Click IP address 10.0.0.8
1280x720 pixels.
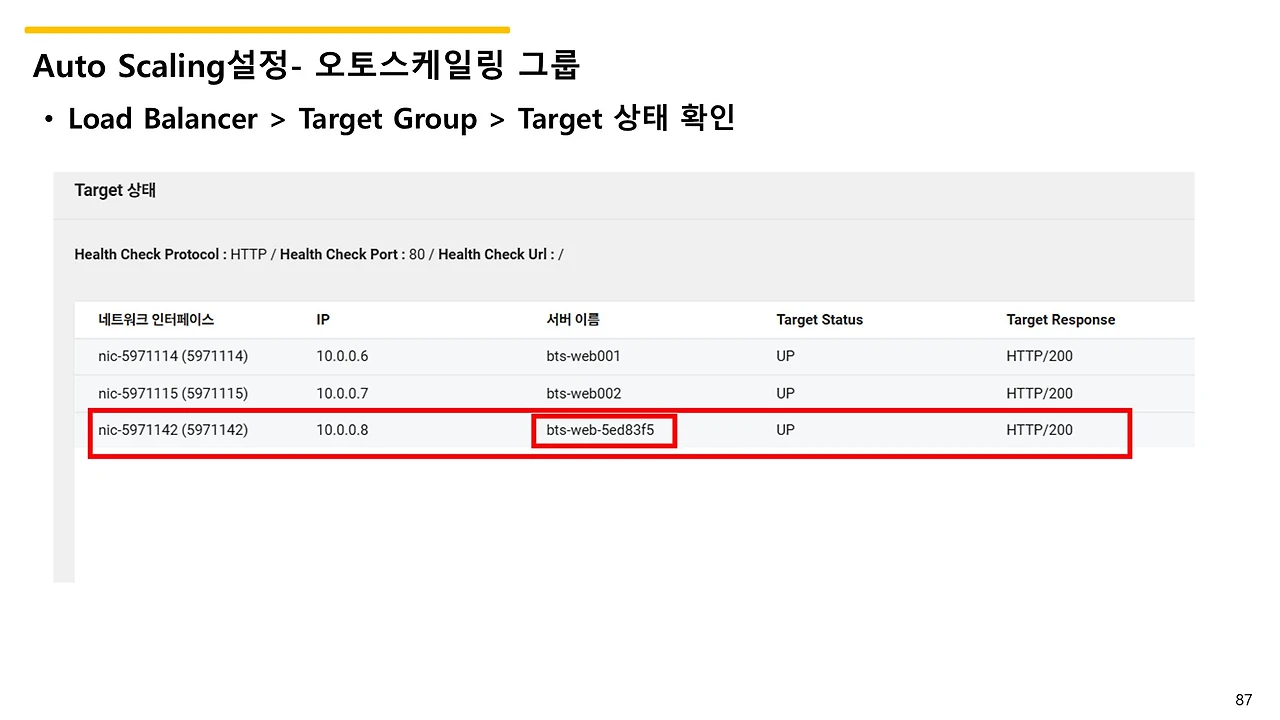tap(342, 430)
